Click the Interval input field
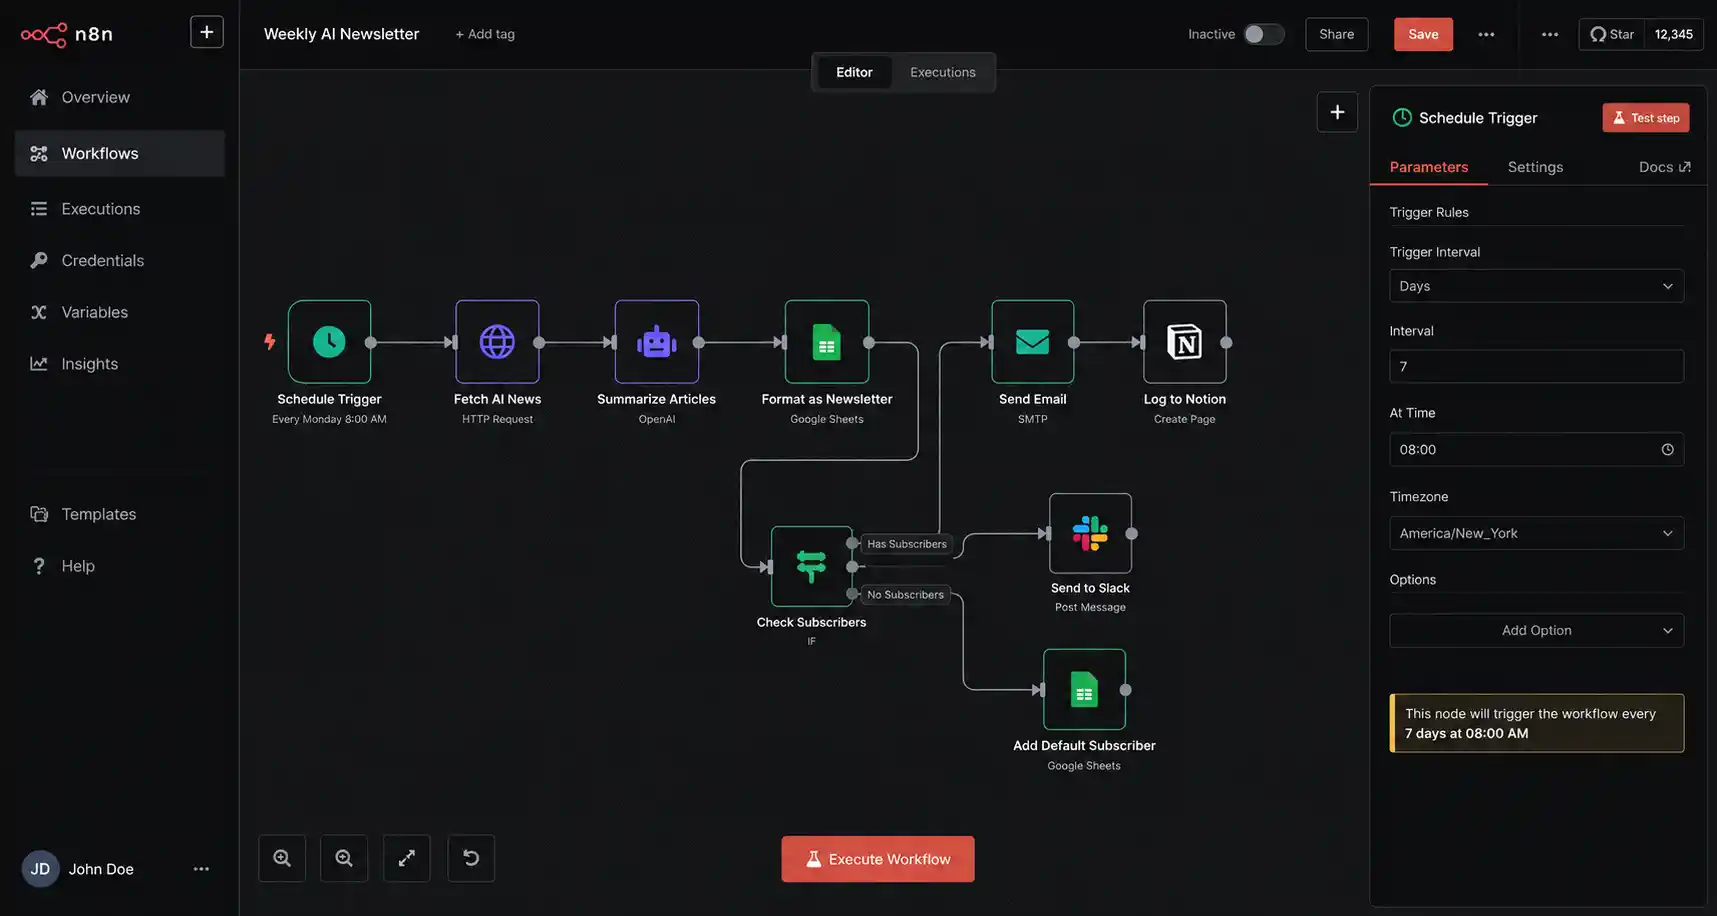This screenshot has height=916, width=1717. [1536, 366]
